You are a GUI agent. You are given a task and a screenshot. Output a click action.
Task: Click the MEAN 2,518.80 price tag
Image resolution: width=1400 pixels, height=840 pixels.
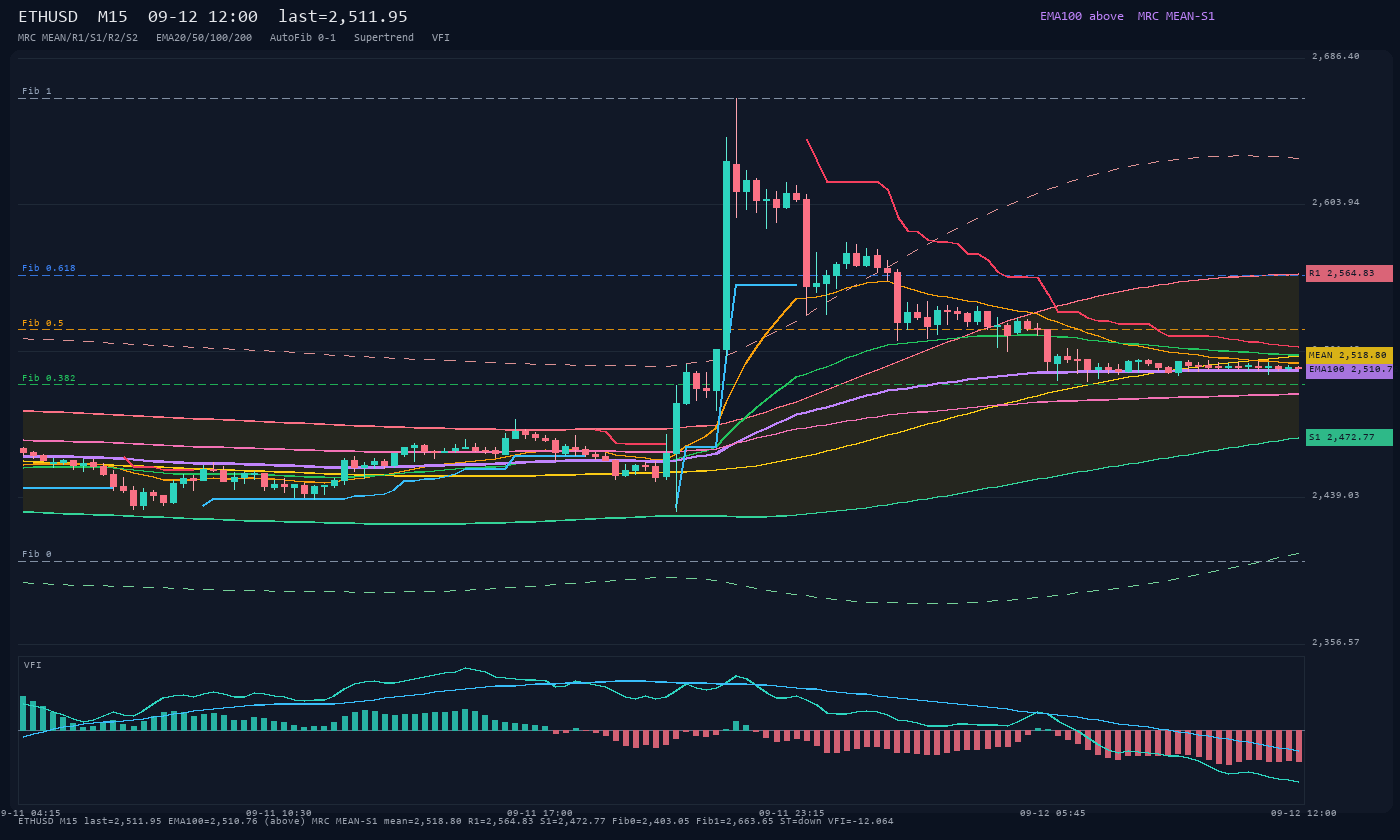click(x=1349, y=355)
